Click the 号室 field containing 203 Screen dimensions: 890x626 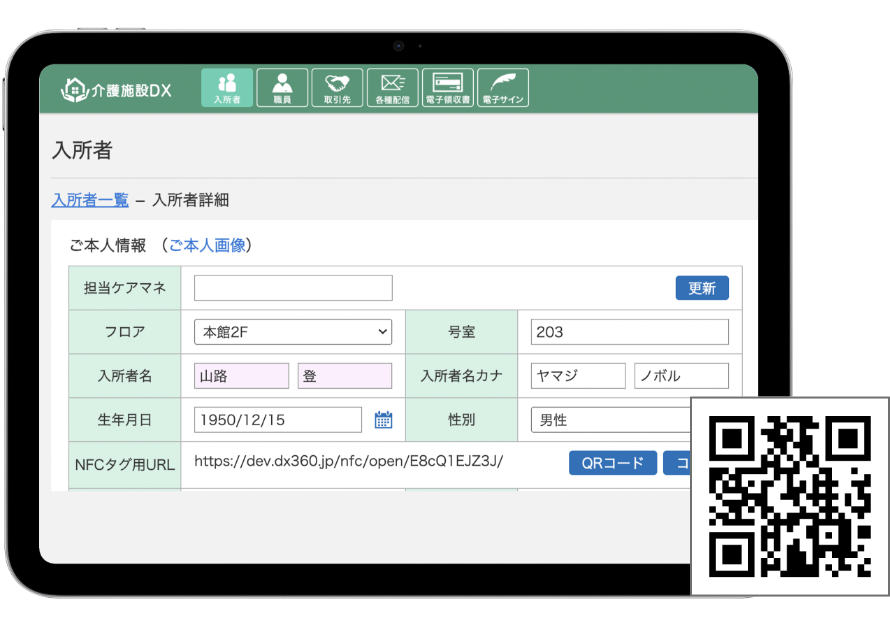pyautogui.click(x=629, y=332)
